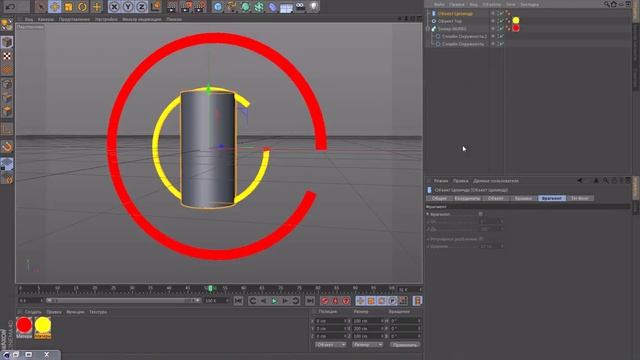Collapse the Sweep NURBS hierarchy
Viewport: 640px width, 360px height.
click(427, 29)
